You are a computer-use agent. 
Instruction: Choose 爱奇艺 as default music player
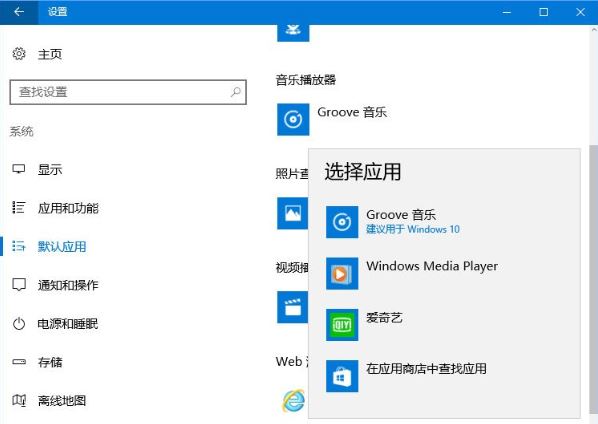tap(384, 317)
